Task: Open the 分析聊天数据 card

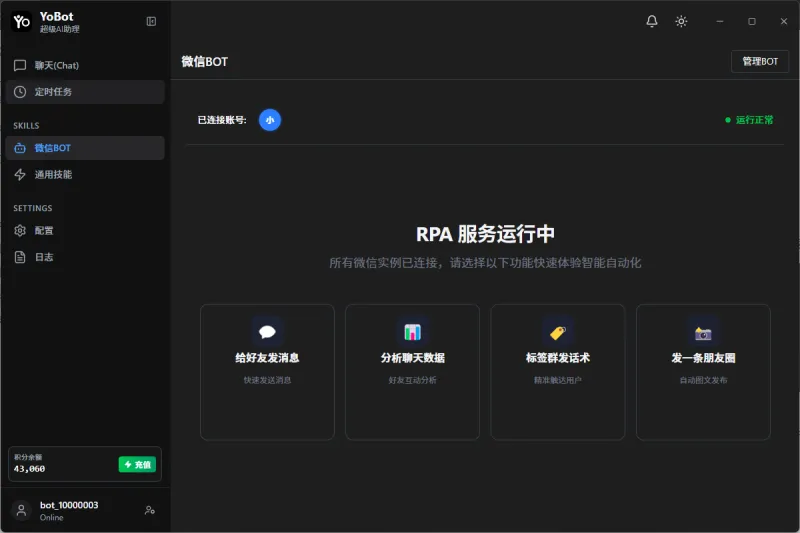Action: (412, 372)
